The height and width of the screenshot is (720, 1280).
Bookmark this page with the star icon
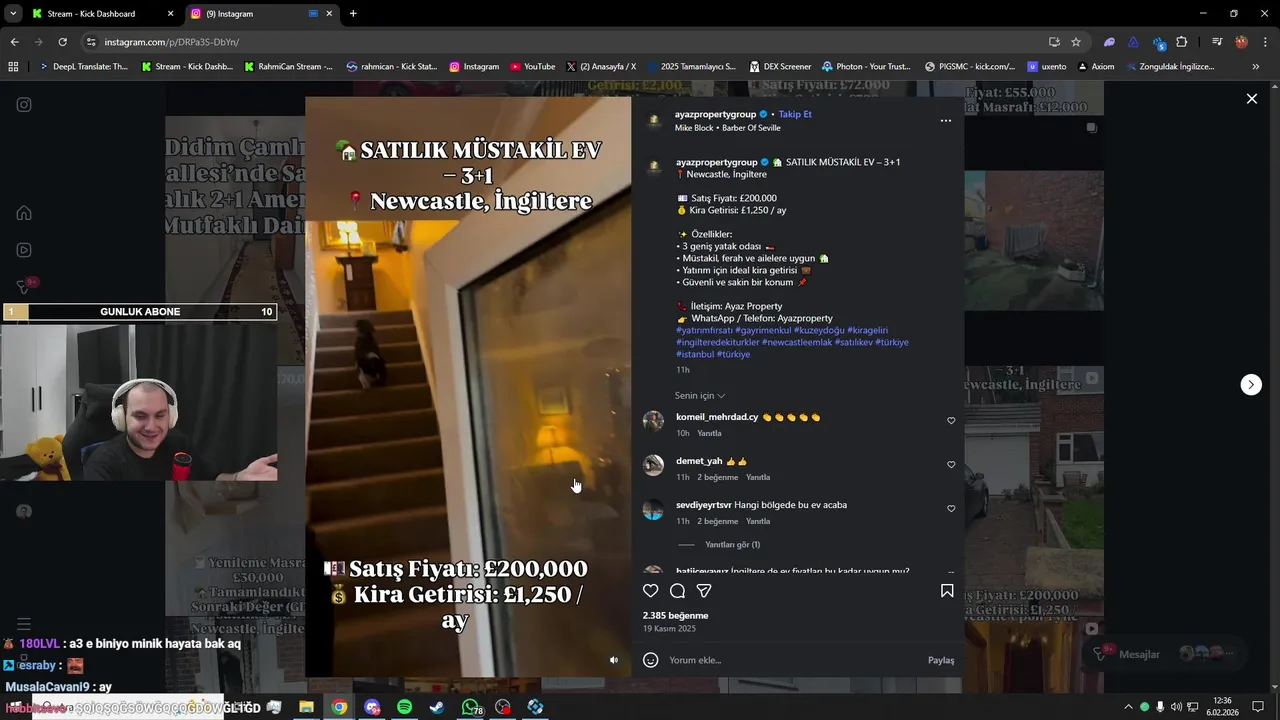pos(1076,42)
